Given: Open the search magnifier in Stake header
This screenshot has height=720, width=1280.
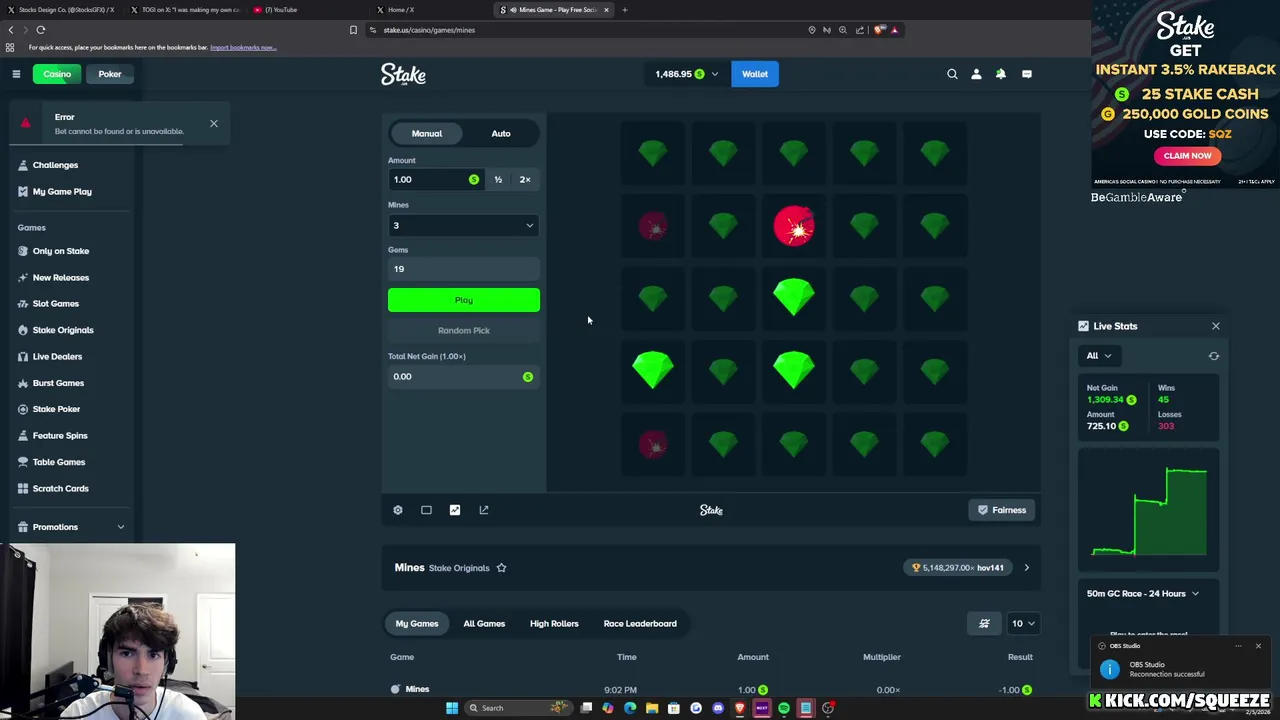Looking at the screenshot, I should (952, 74).
